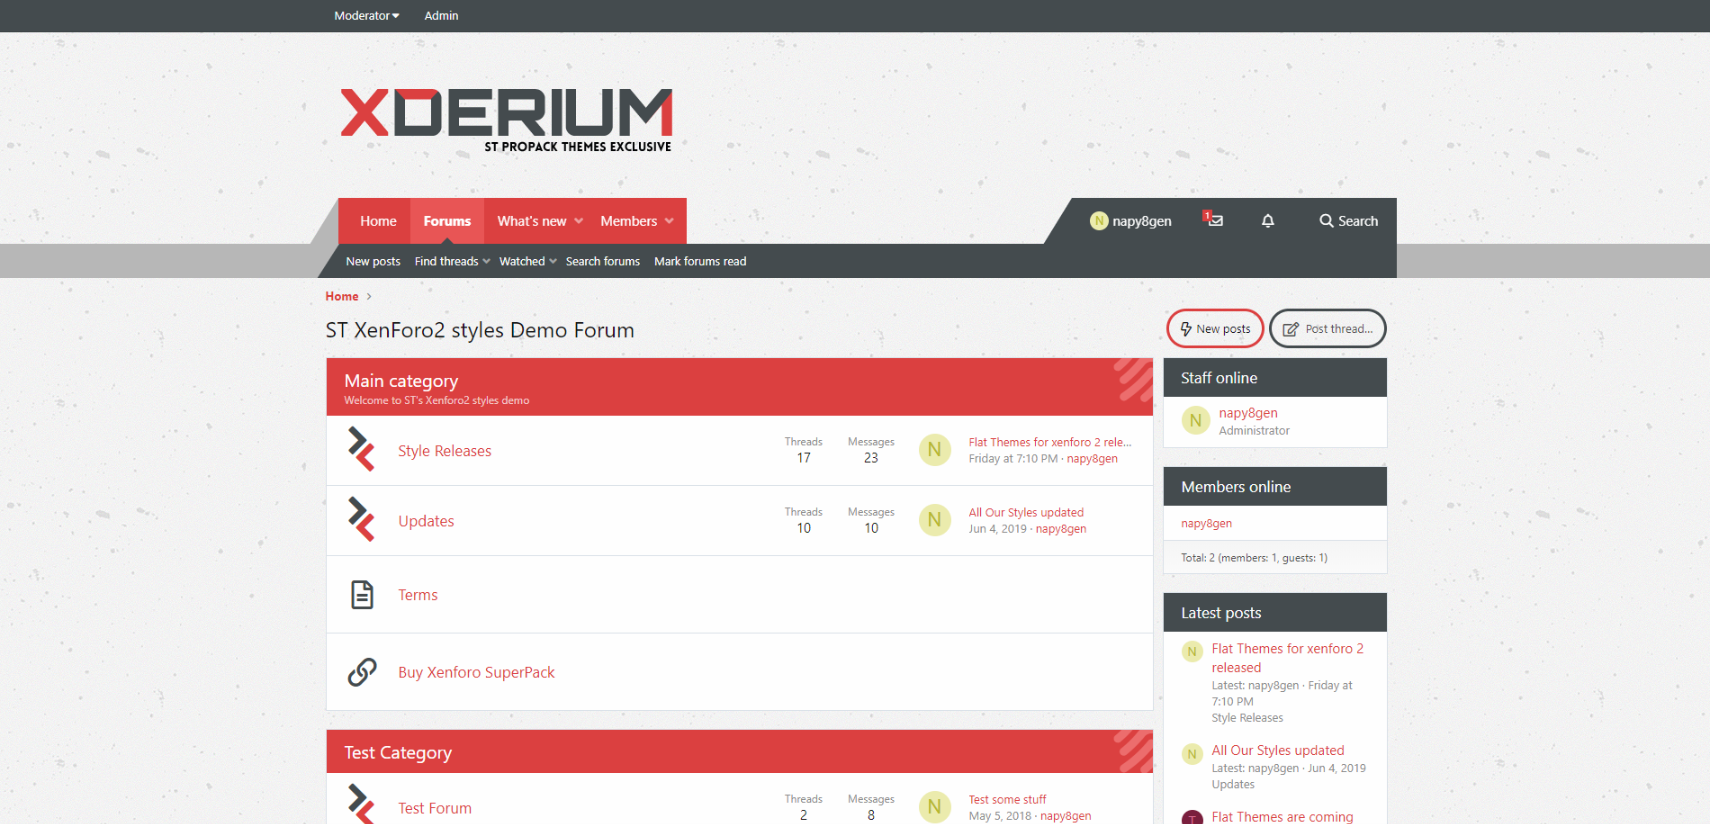Click the Style Releases forum arrow icon
Screen dimensions: 1710x824
pos(361,449)
